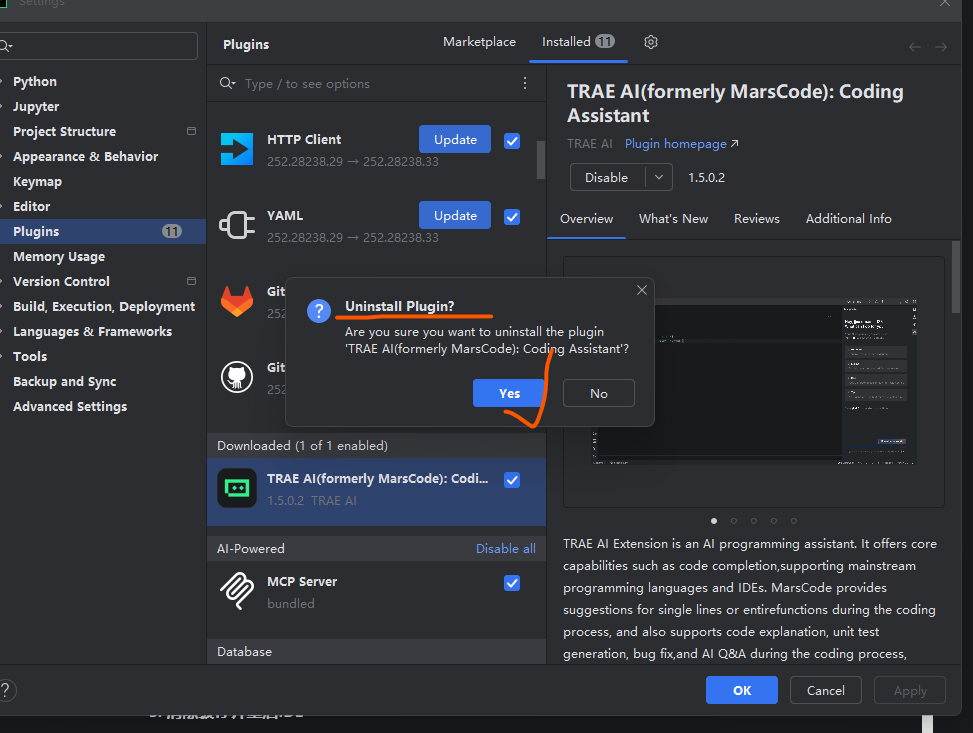This screenshot has height=733, width=973.
Task: Select the Plugins settings item
Action: (102, 232)
